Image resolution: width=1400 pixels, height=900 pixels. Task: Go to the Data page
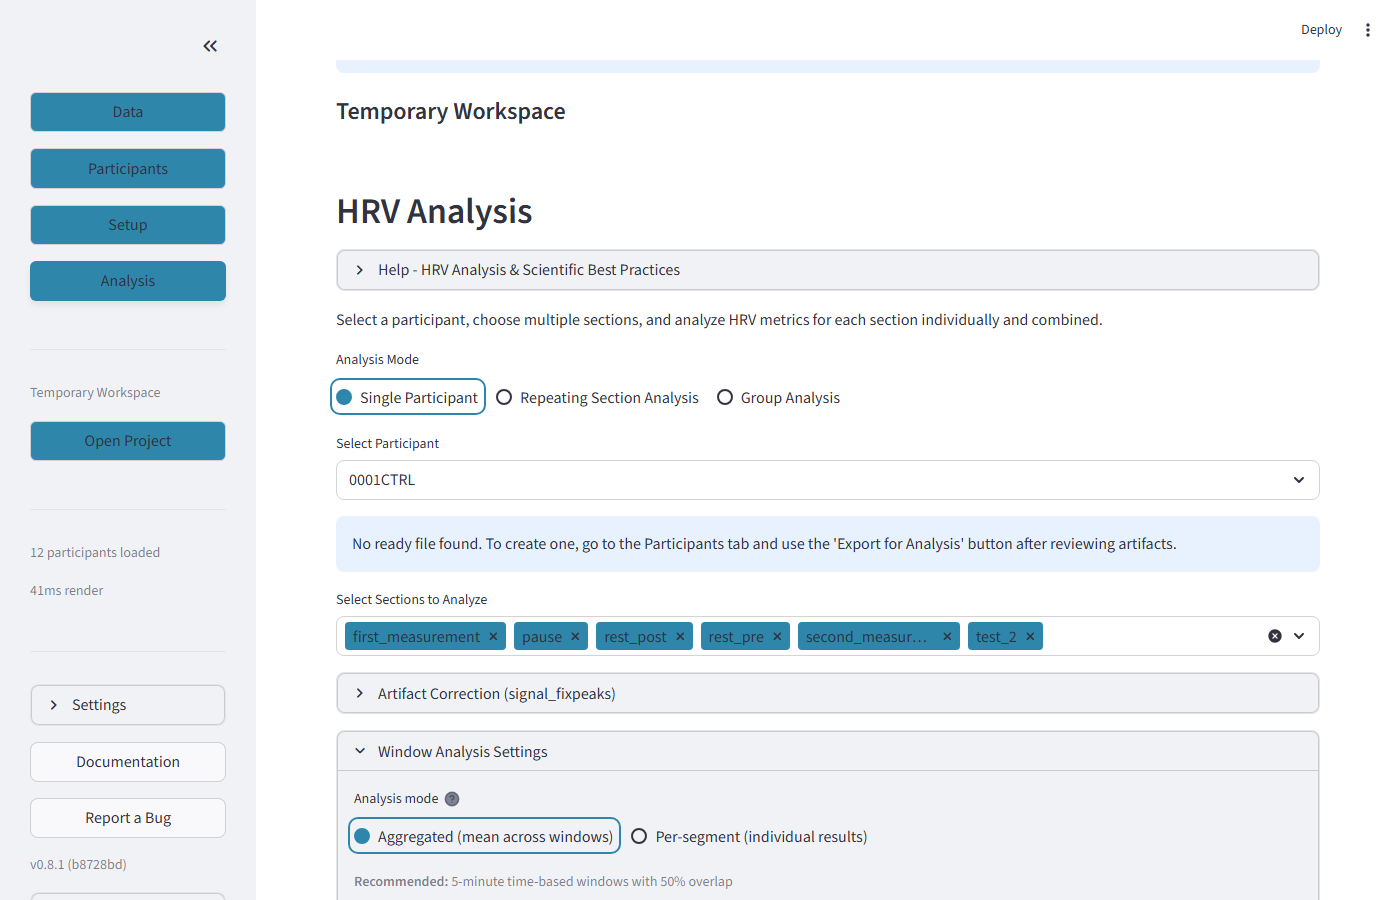[x=128, y=112]
